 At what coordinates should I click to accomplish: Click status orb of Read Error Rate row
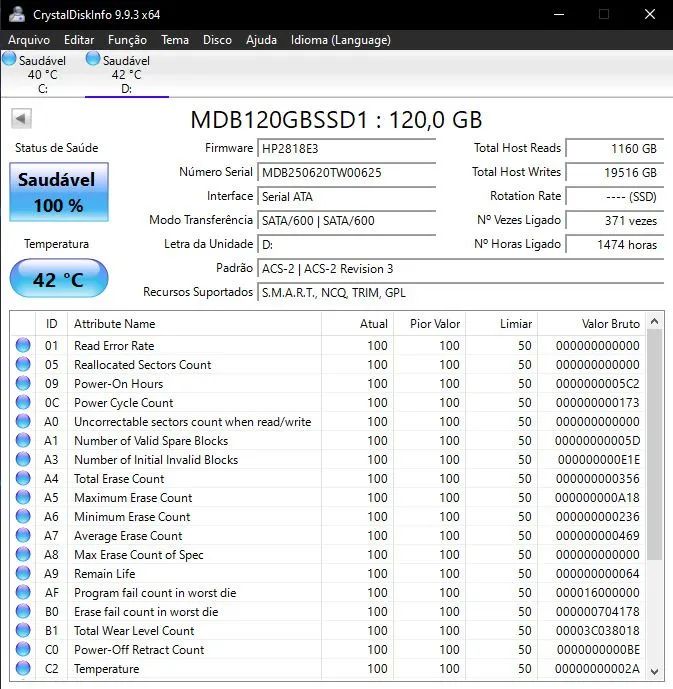click(x=23, y=345)
